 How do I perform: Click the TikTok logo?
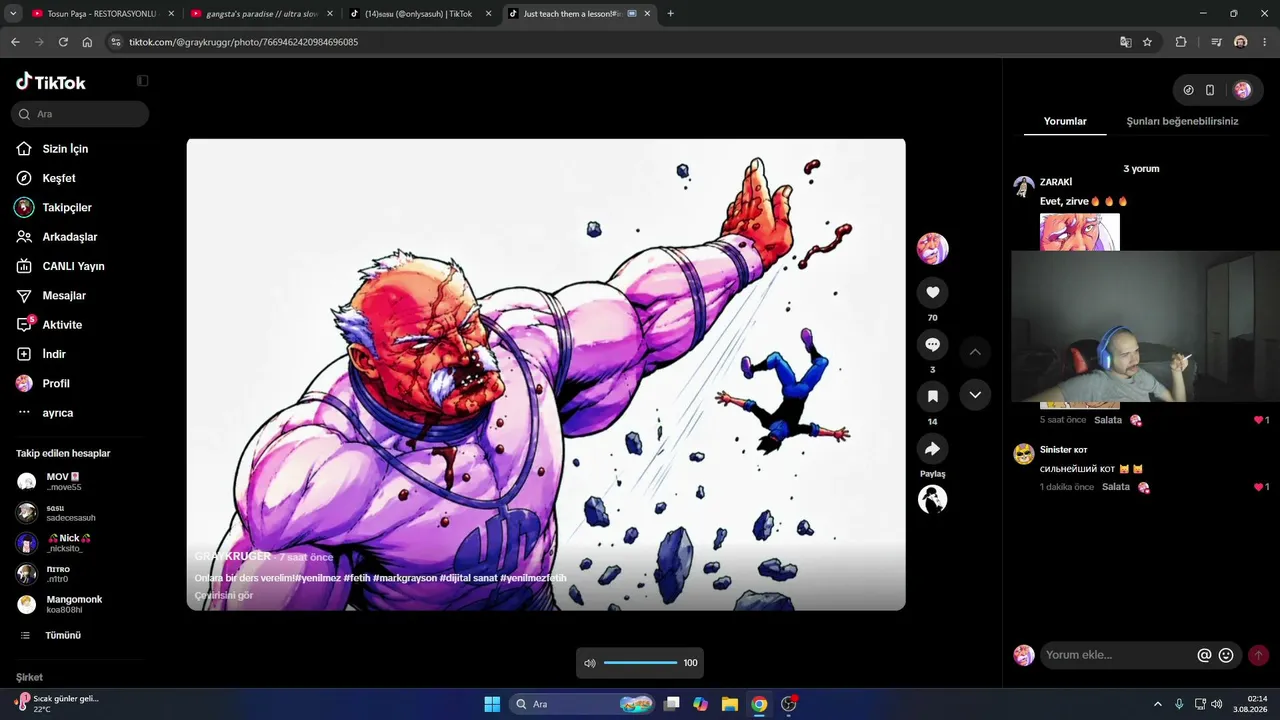[x=51, y=82]
